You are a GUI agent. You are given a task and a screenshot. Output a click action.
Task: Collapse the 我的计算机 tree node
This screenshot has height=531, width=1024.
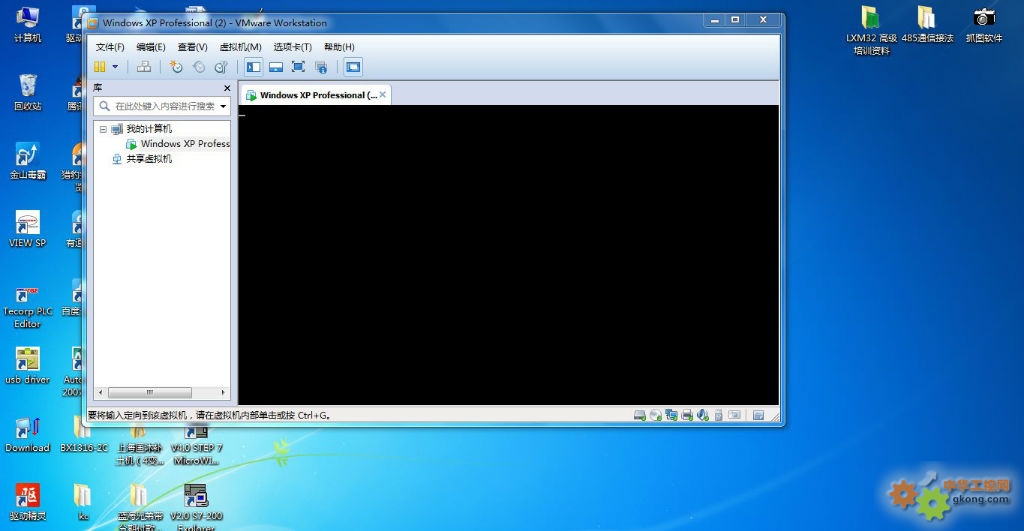(103, 129)
